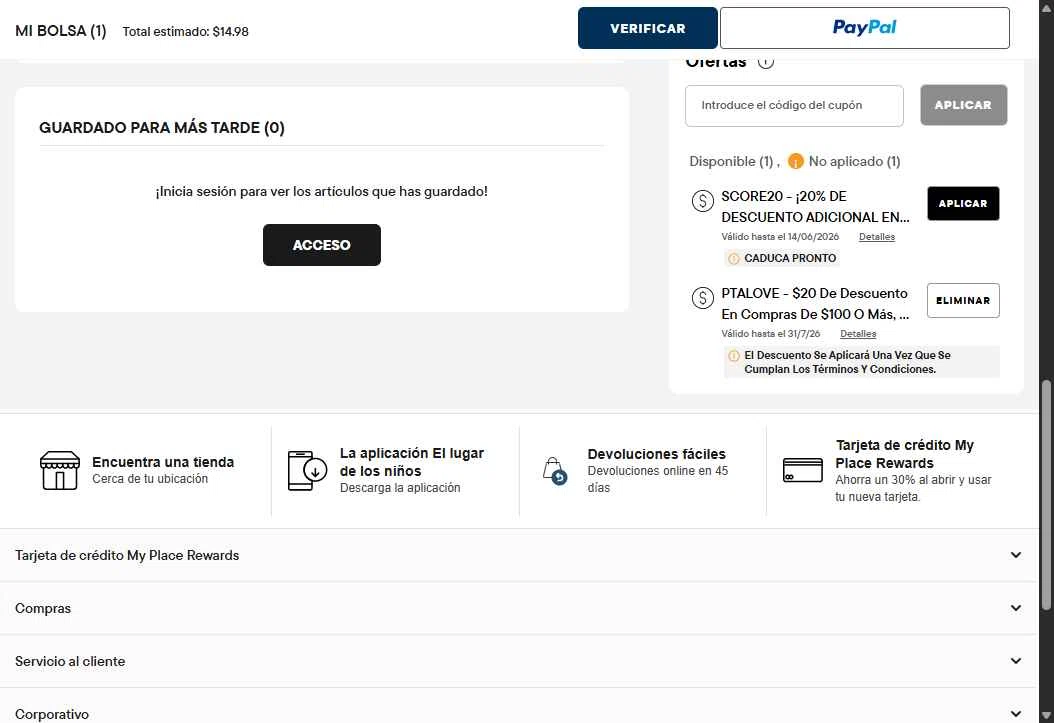Click the info icon in discount terms notice
Image resolution: width=1054 pixels, height=723 pixels.
pyautogui.click(x=733, y=355)
